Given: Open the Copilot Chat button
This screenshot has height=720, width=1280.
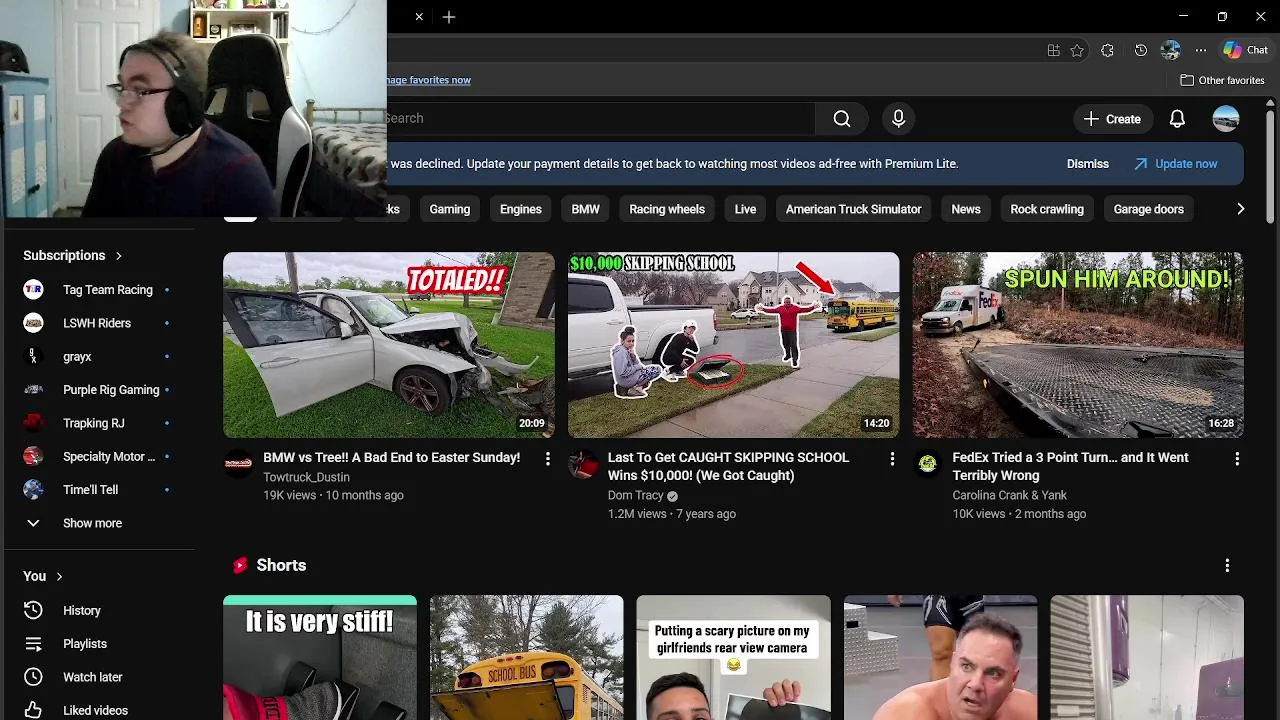Looking at the screenshot, I should tap(1246, 50).
